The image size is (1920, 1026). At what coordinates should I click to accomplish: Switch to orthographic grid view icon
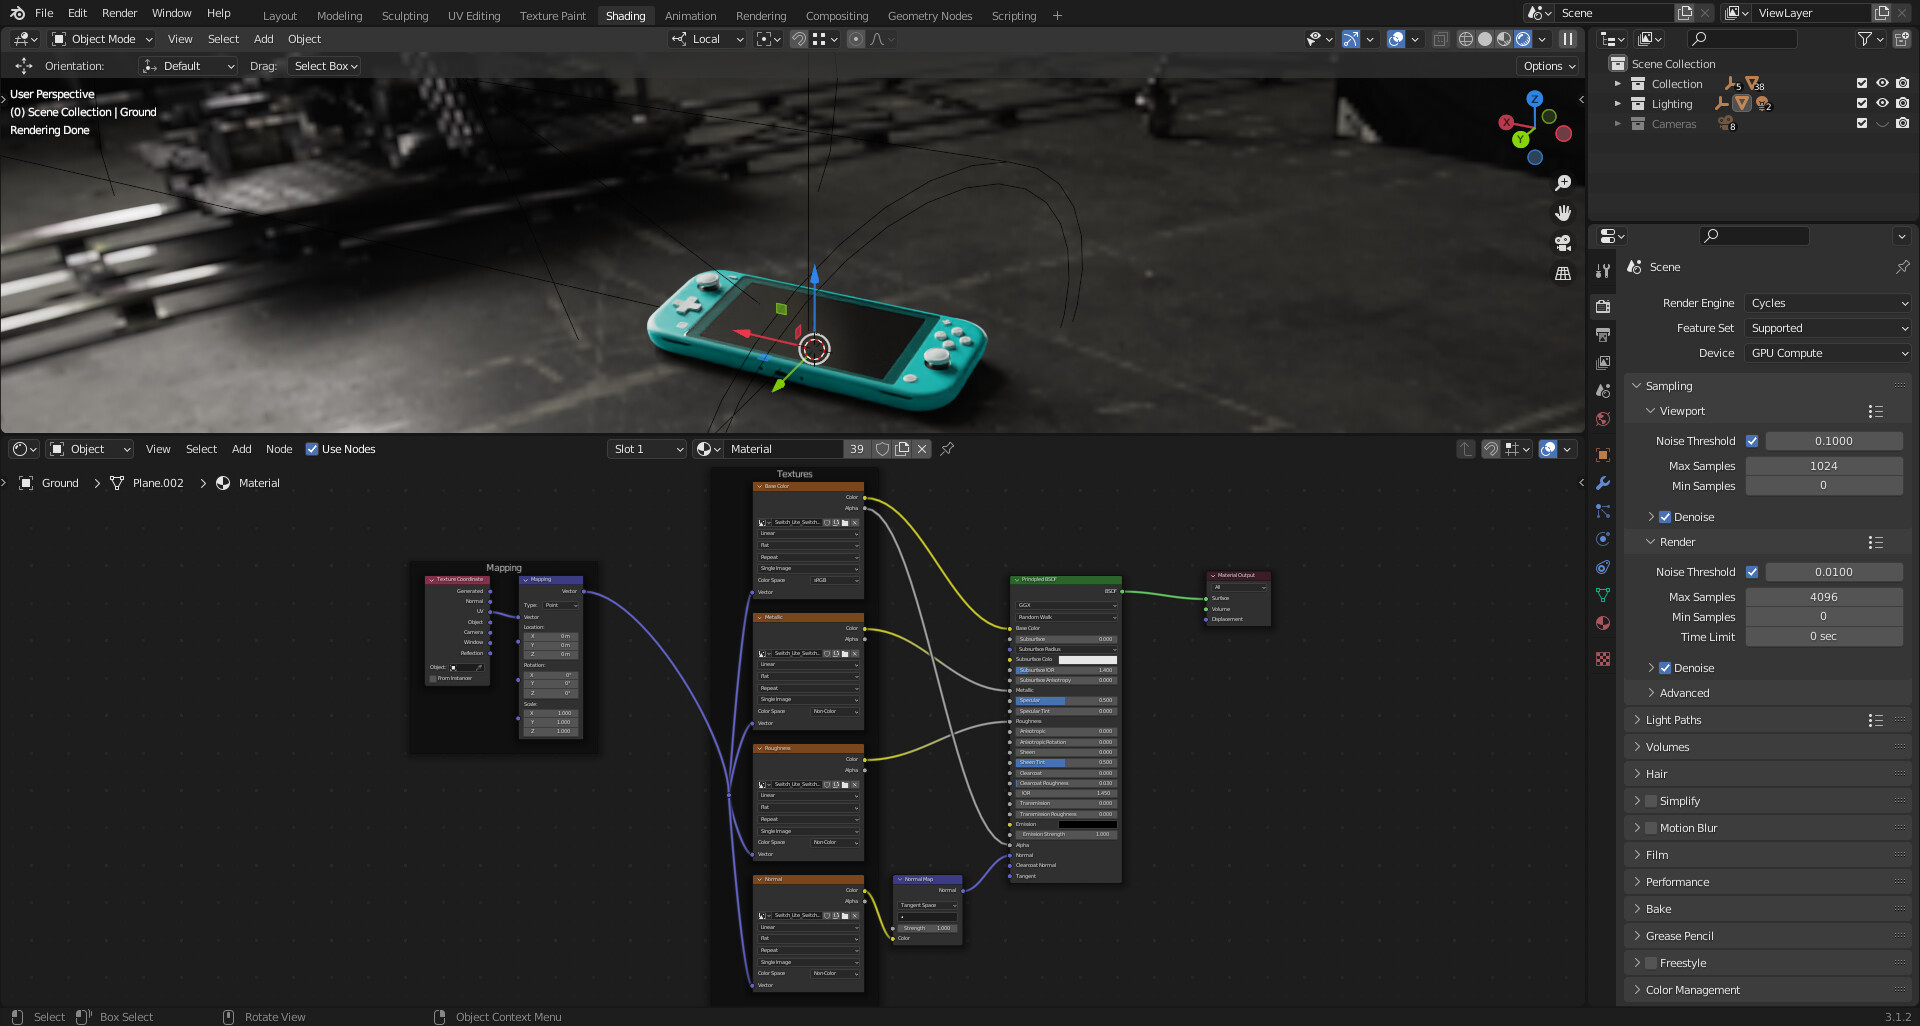(1563, 273)
